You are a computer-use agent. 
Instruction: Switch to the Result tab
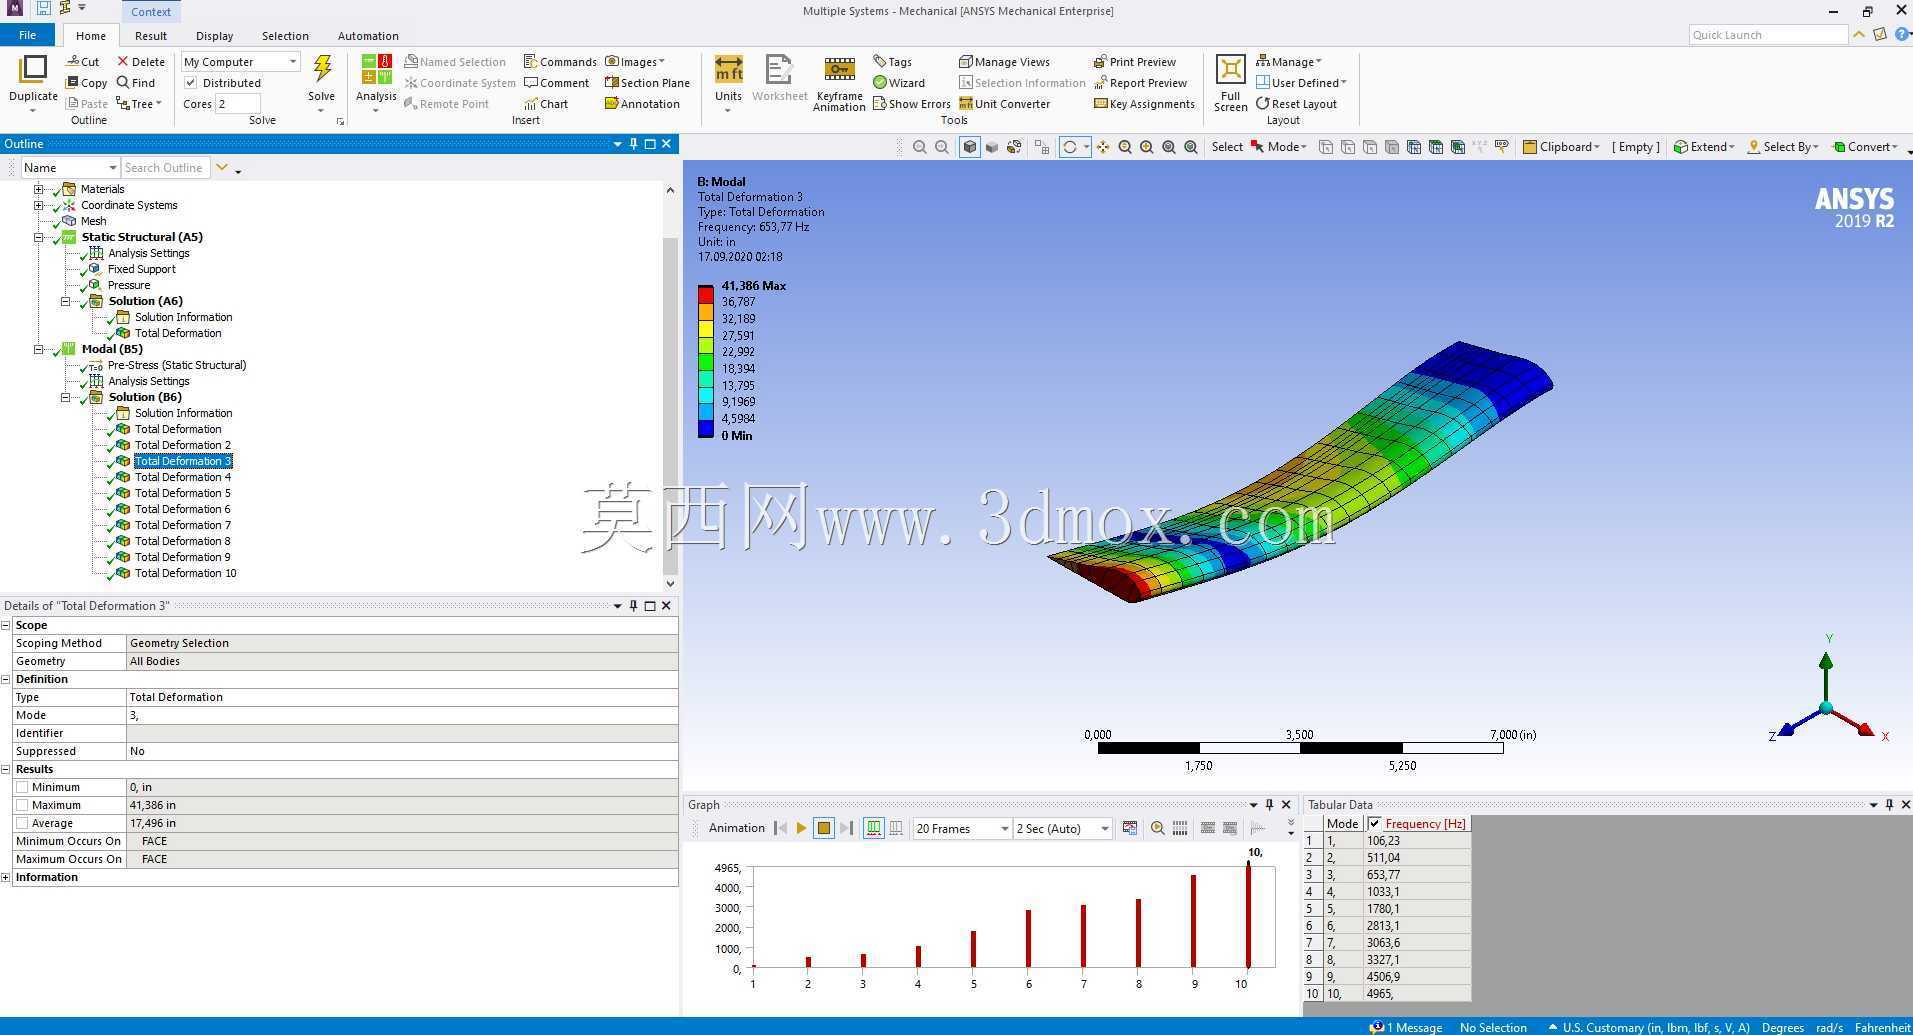tap(151, 36)
